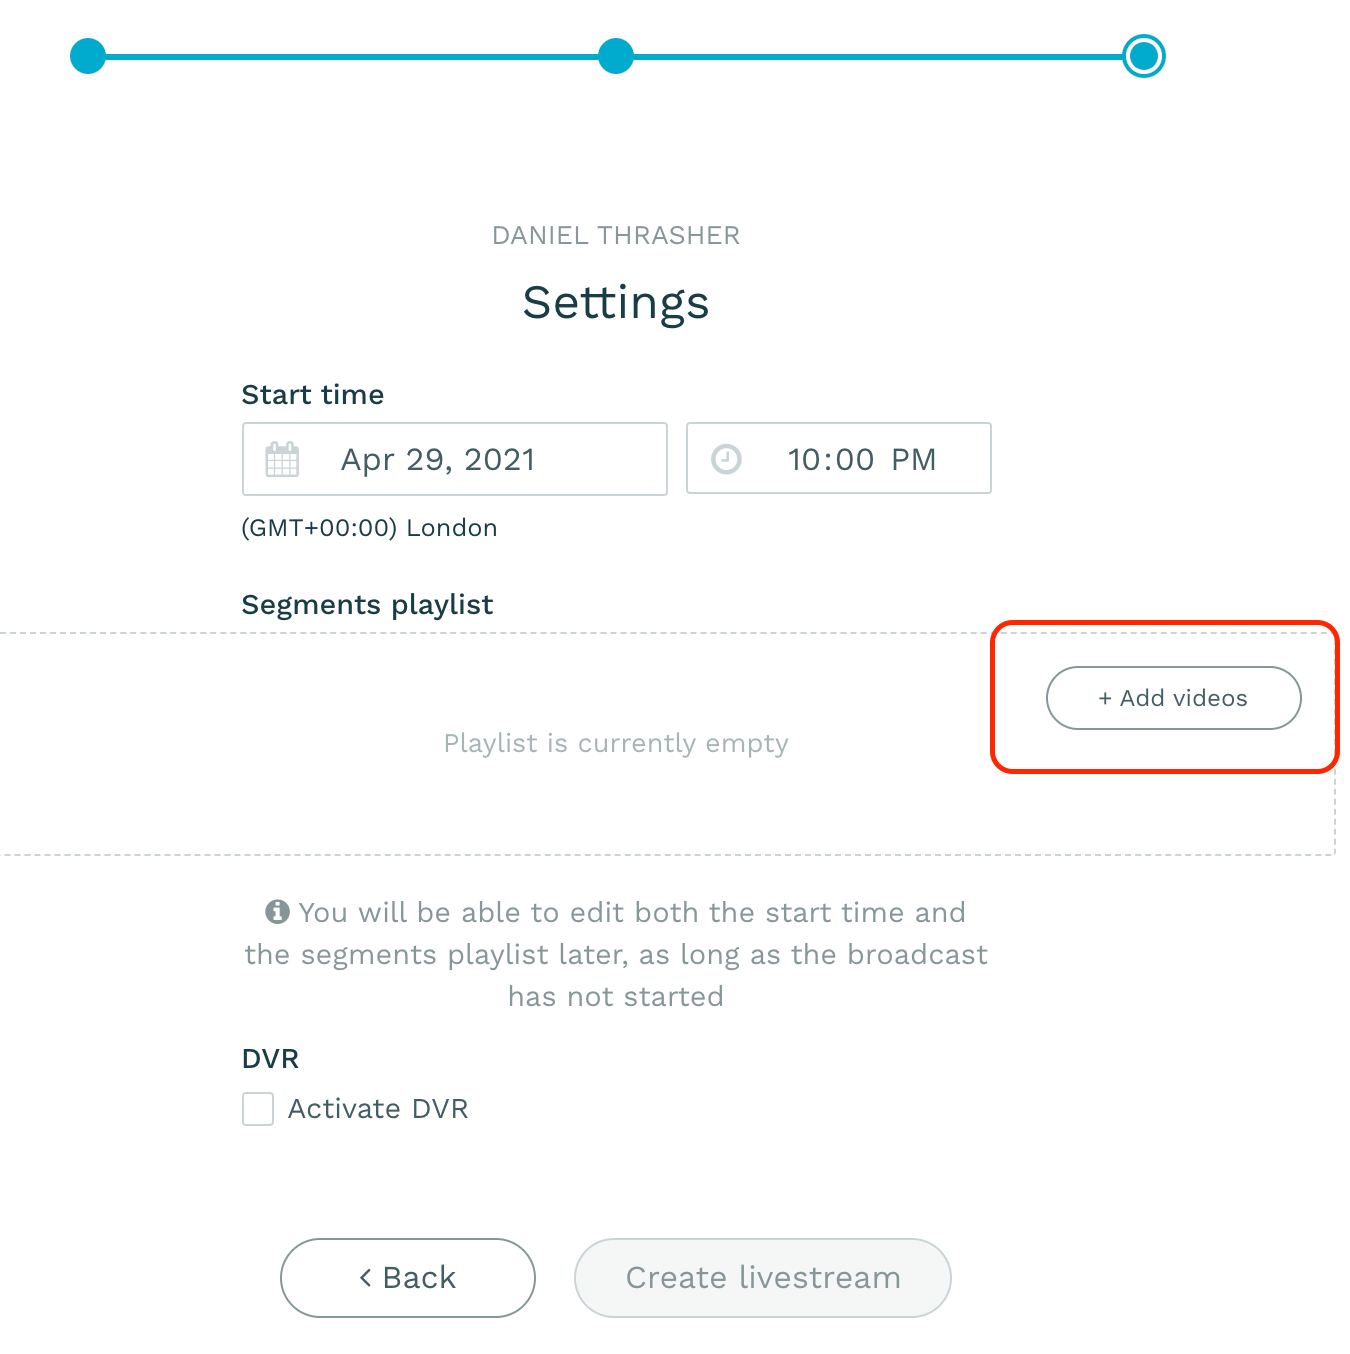
Task: Click the progress line between steps two and three
Action: pyautogui.click(x=878, y=57)
